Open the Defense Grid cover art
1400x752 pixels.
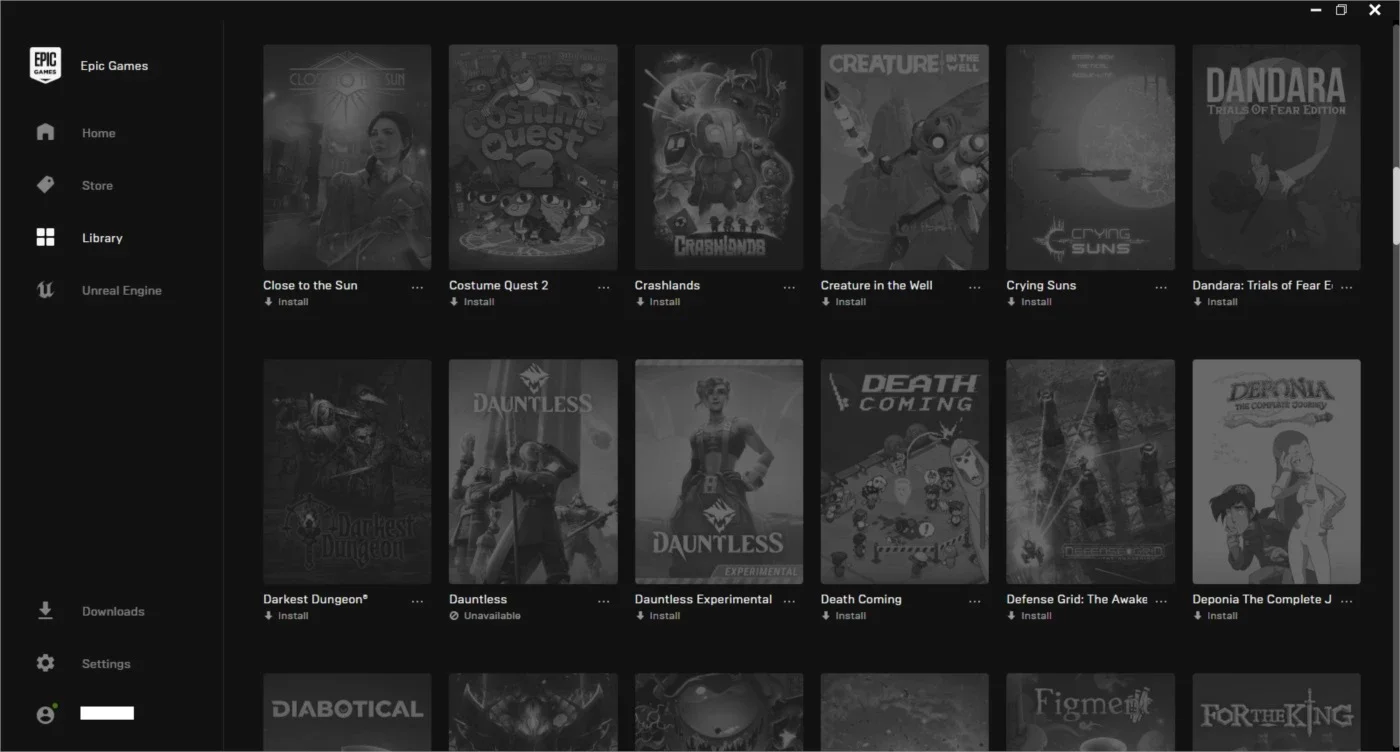click(x=1091, y=472)
